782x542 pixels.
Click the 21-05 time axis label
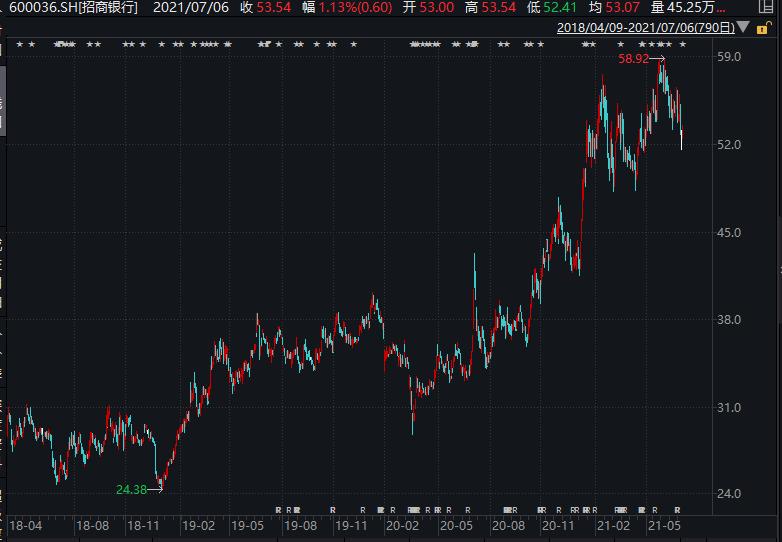665,524
